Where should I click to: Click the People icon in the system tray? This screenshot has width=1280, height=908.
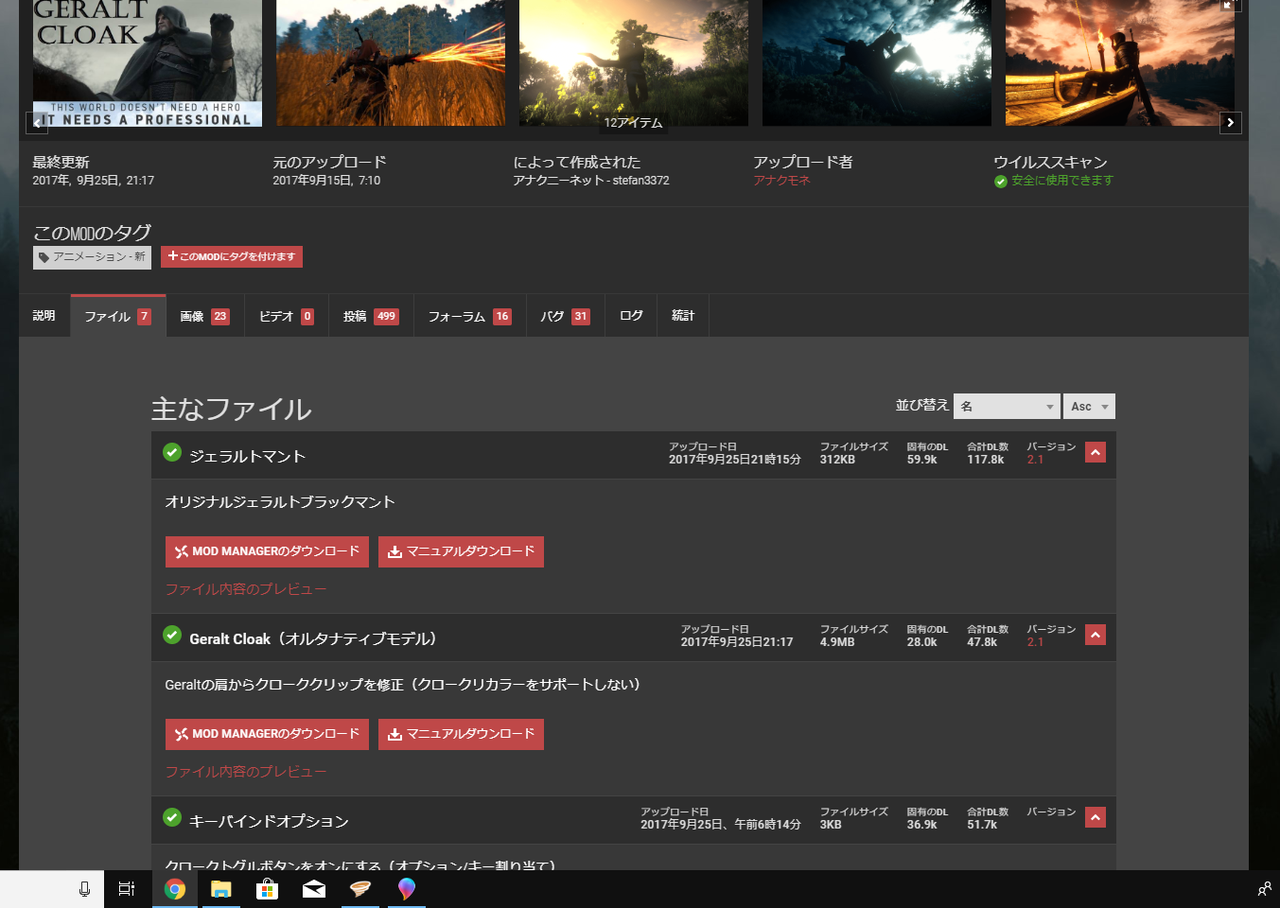(1264, 889)
